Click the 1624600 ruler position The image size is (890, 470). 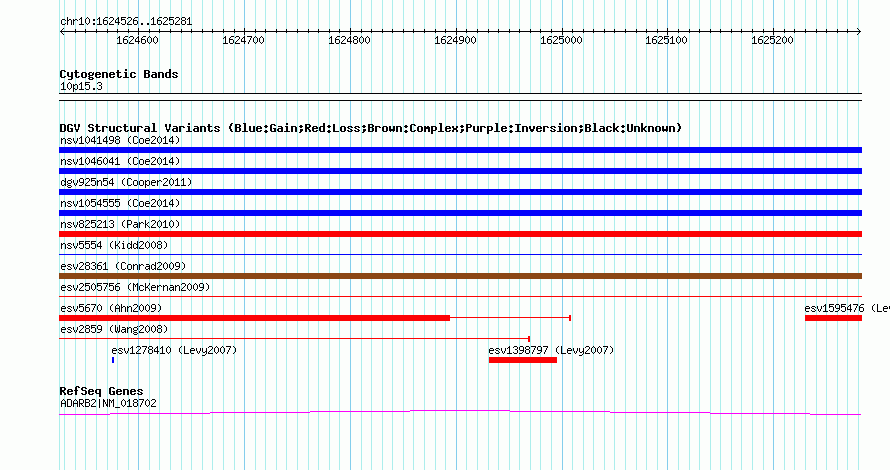pyautogui.click(x=137, y=40)
